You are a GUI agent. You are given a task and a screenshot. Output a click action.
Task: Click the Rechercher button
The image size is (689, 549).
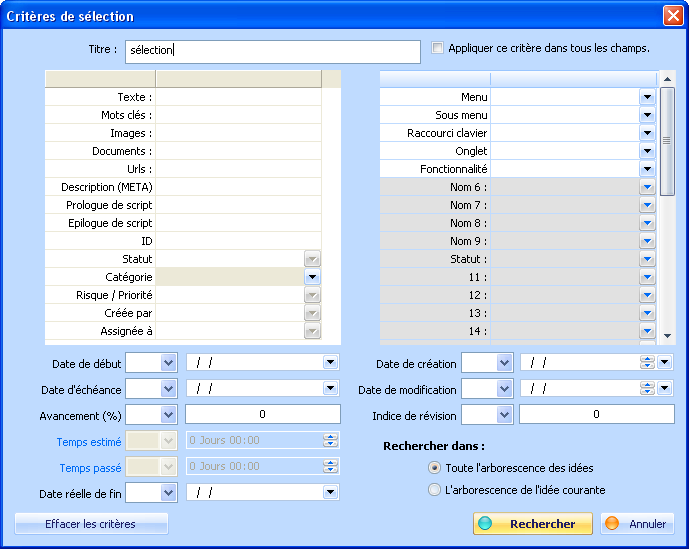533,524
